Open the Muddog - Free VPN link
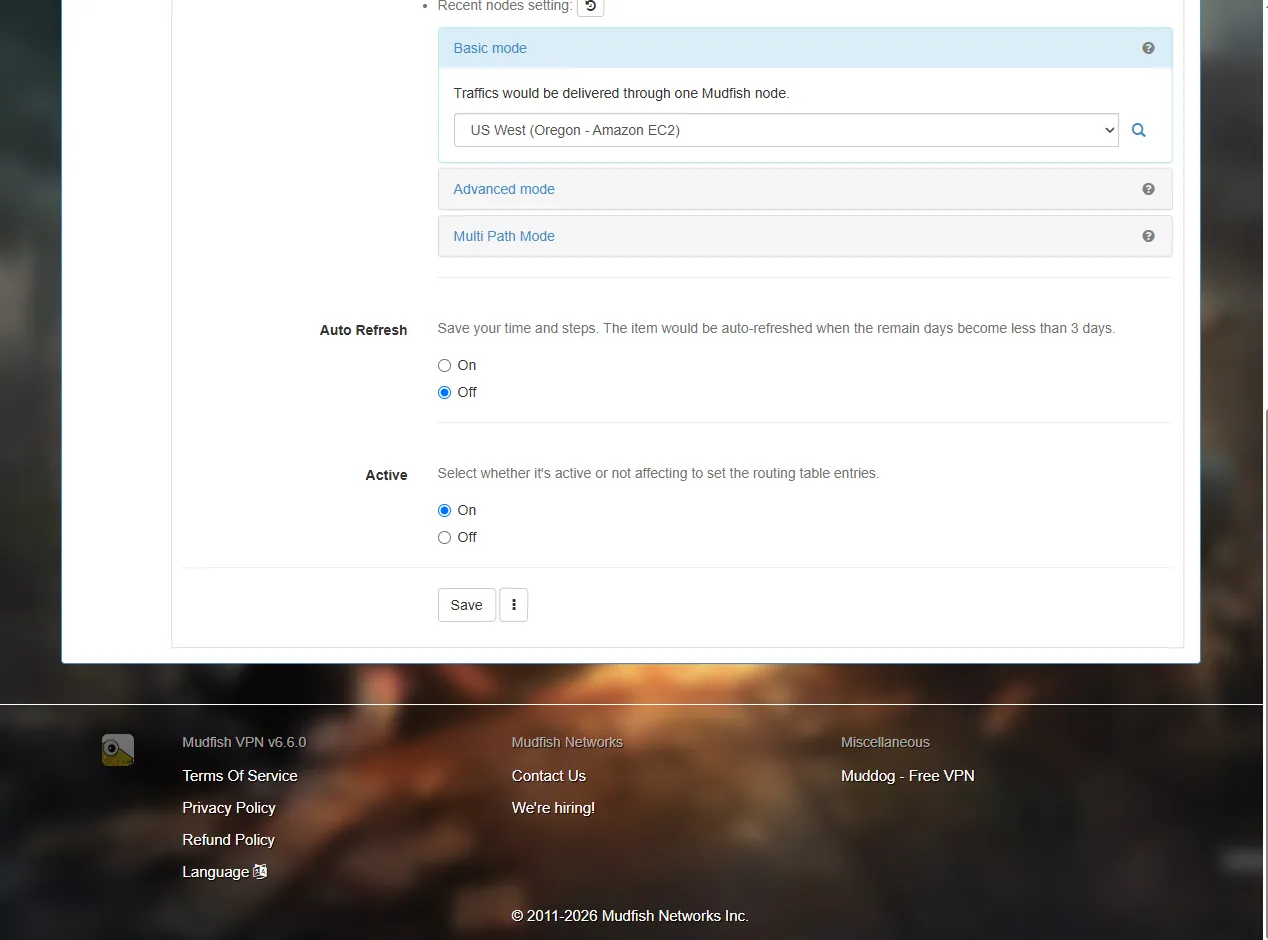Screen dimensions: 1268x940 [908, 776]
